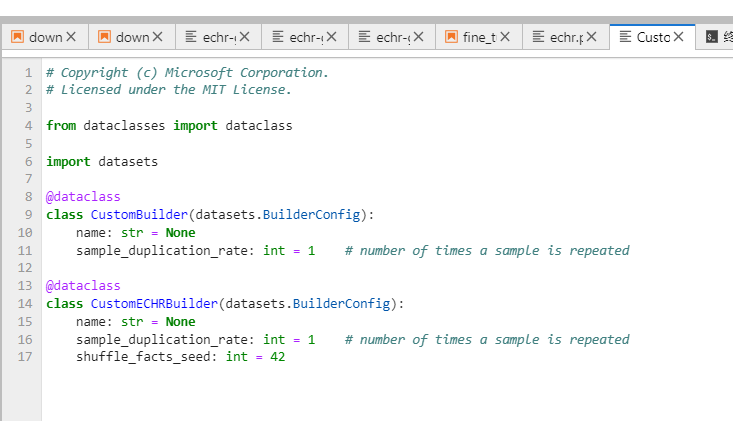
Task: Click the 'class CustomBuilder' definition line
Action: tap(210, 215)
